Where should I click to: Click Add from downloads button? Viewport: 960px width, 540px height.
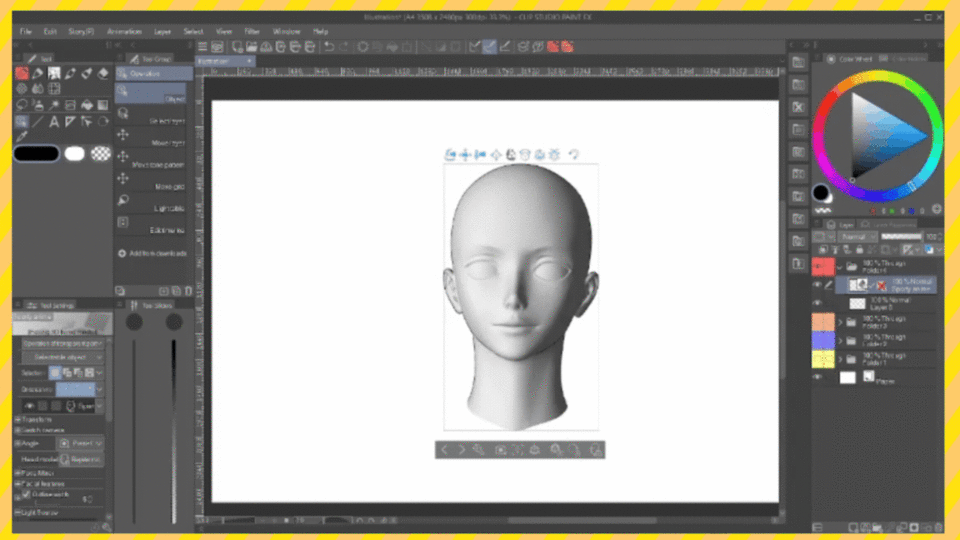pyautogui.click(x=152, y=253)
